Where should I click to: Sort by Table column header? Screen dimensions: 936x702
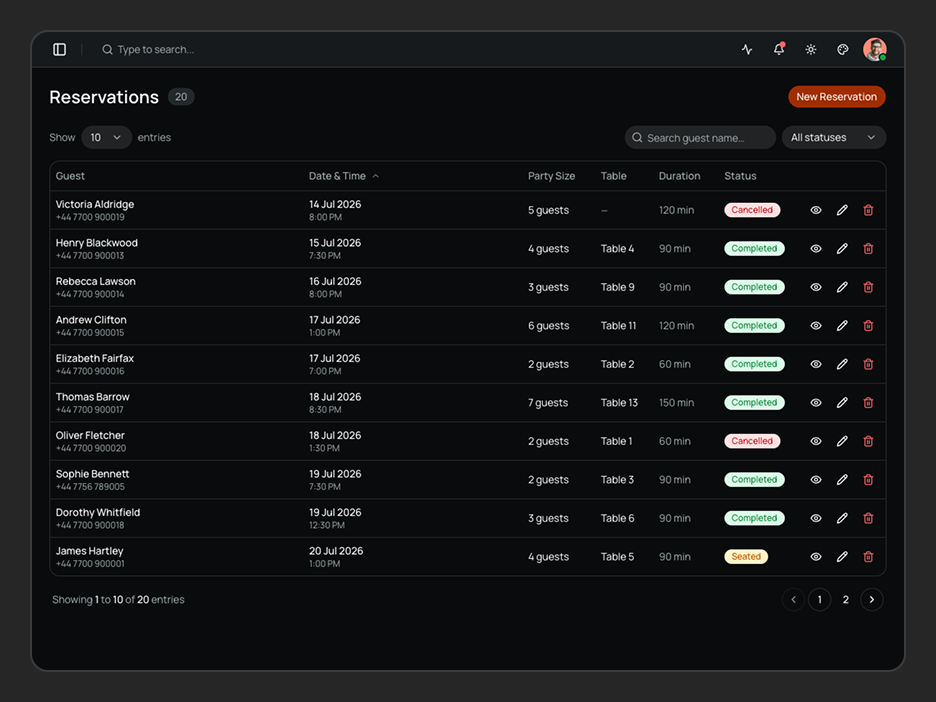tap(614, 176)
